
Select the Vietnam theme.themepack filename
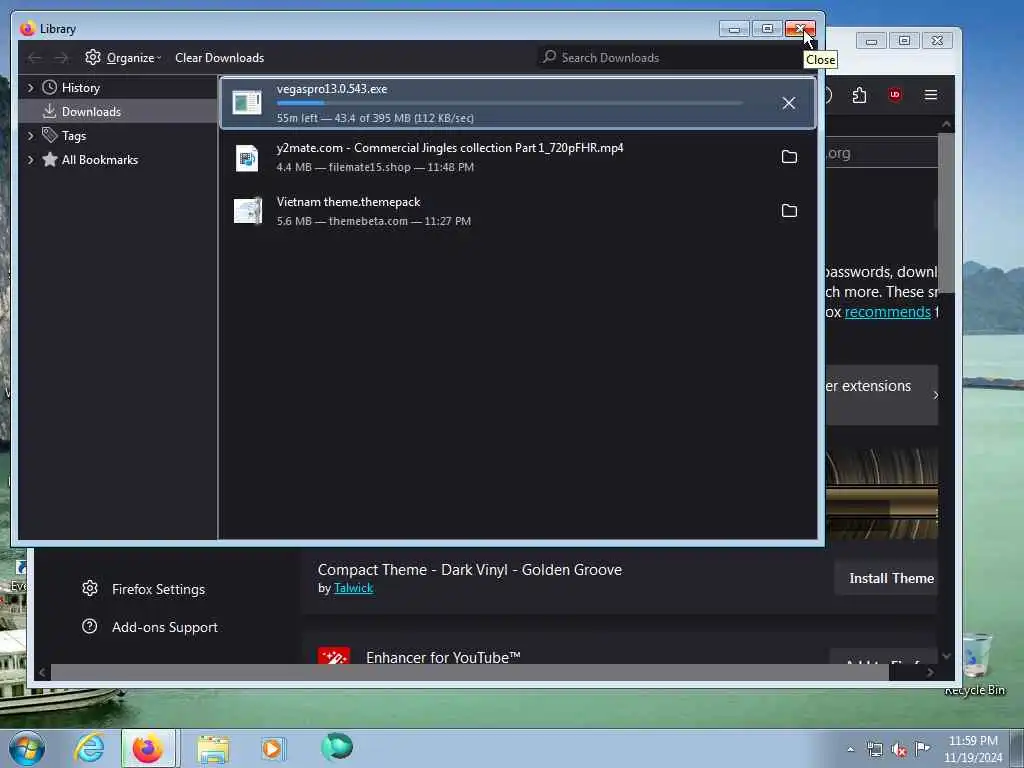click(348, 202)
